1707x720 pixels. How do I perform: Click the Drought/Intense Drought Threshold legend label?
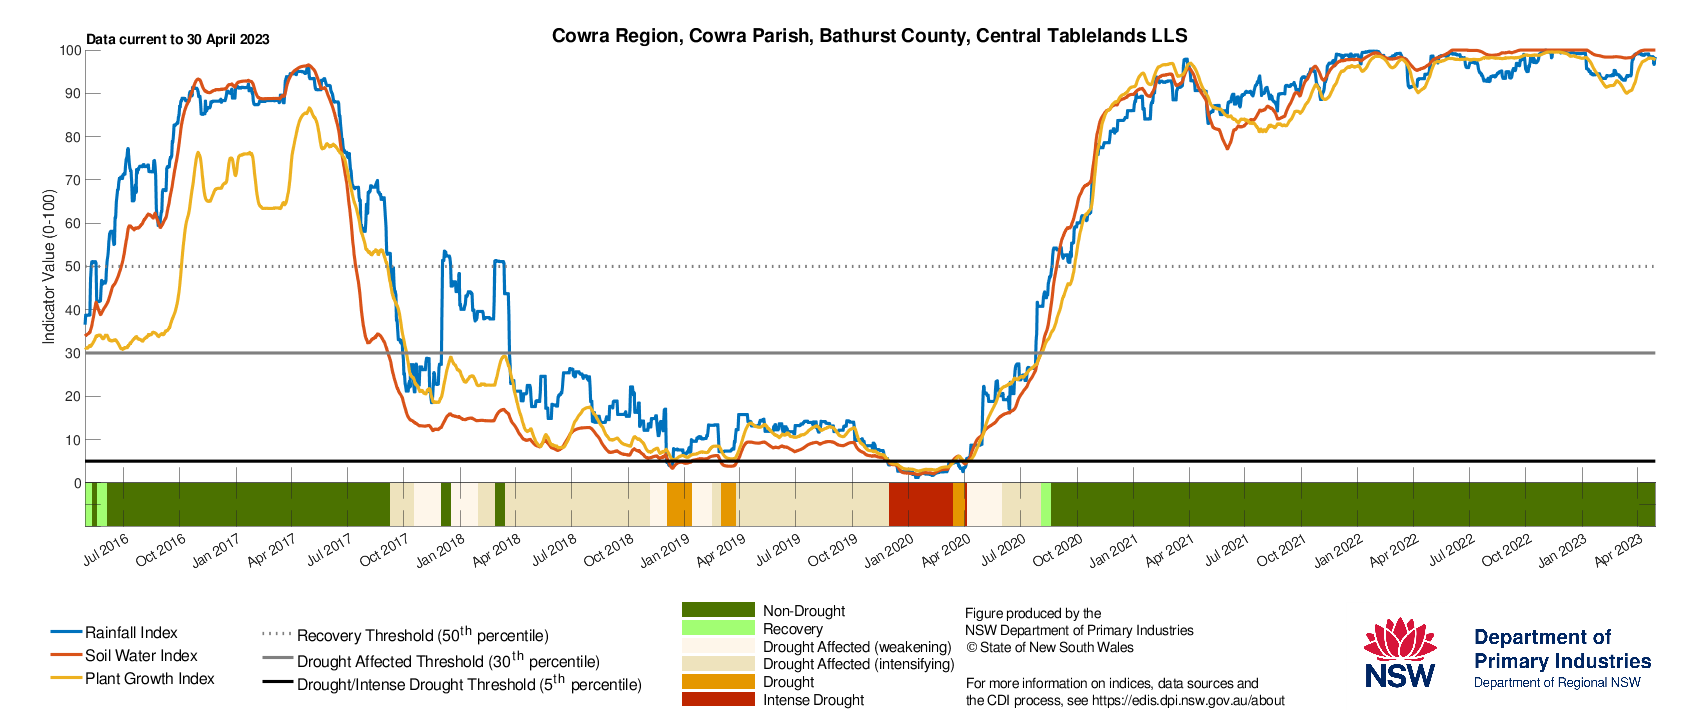click(469, 683)
